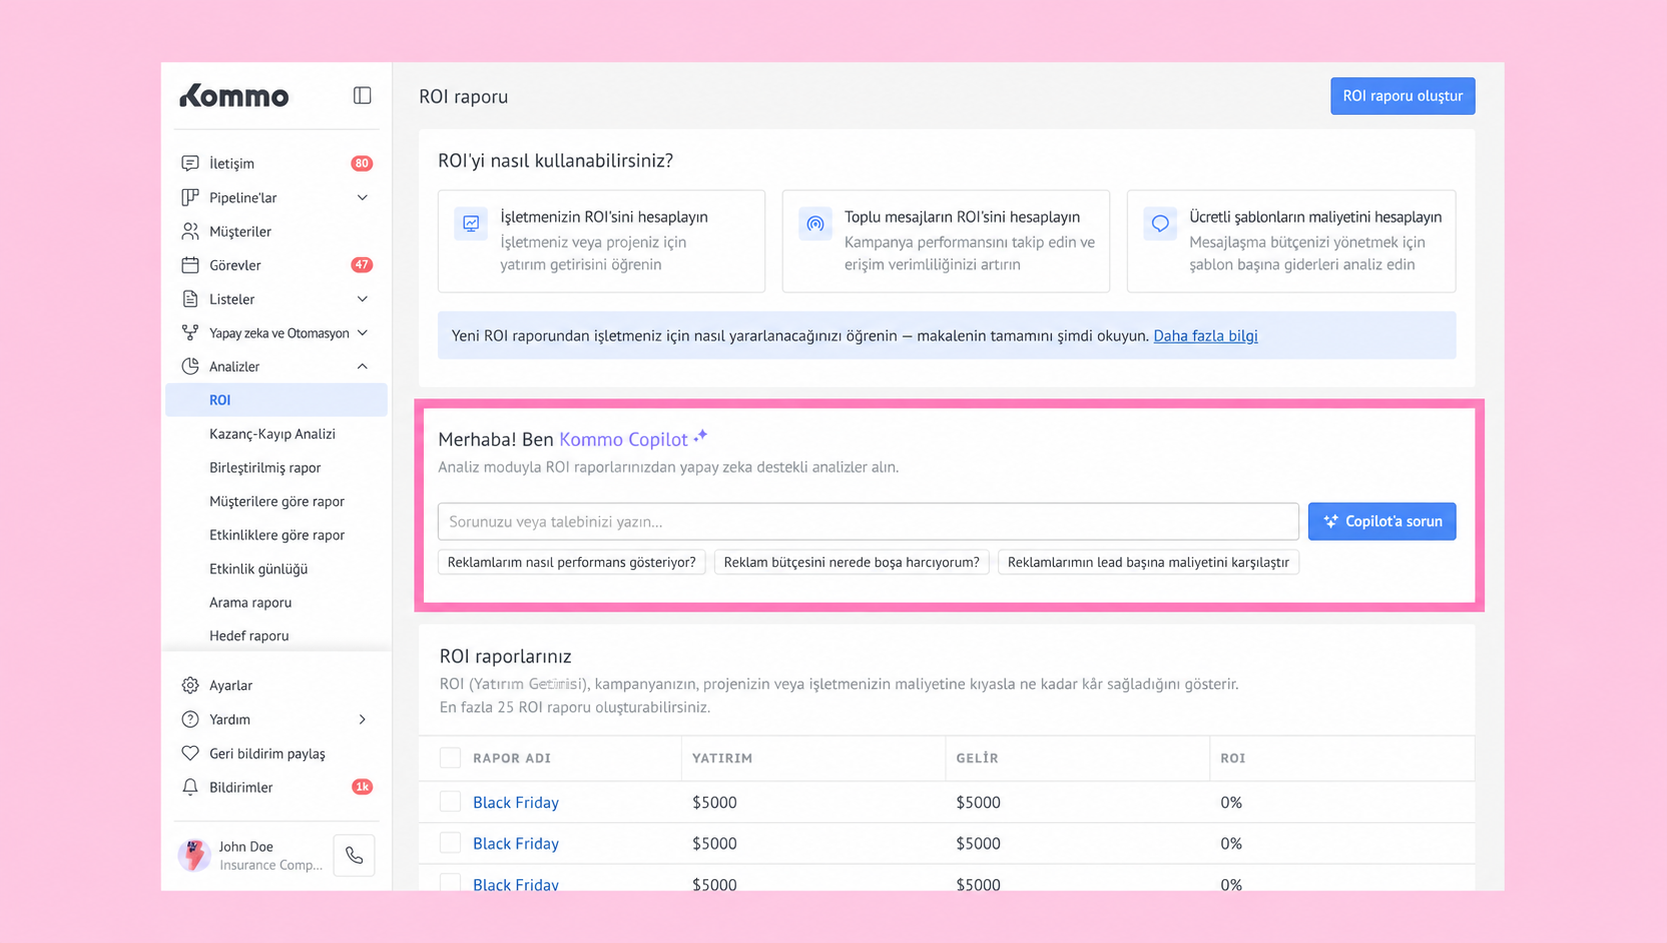
Task: Choose suggestion Reklamlarım nasıl performans gösteriyor?
Action: (x=571, y=562)
